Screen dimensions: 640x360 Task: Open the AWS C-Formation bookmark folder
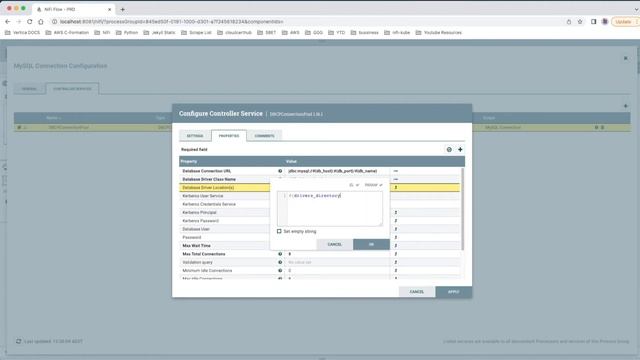pos(67,33)
